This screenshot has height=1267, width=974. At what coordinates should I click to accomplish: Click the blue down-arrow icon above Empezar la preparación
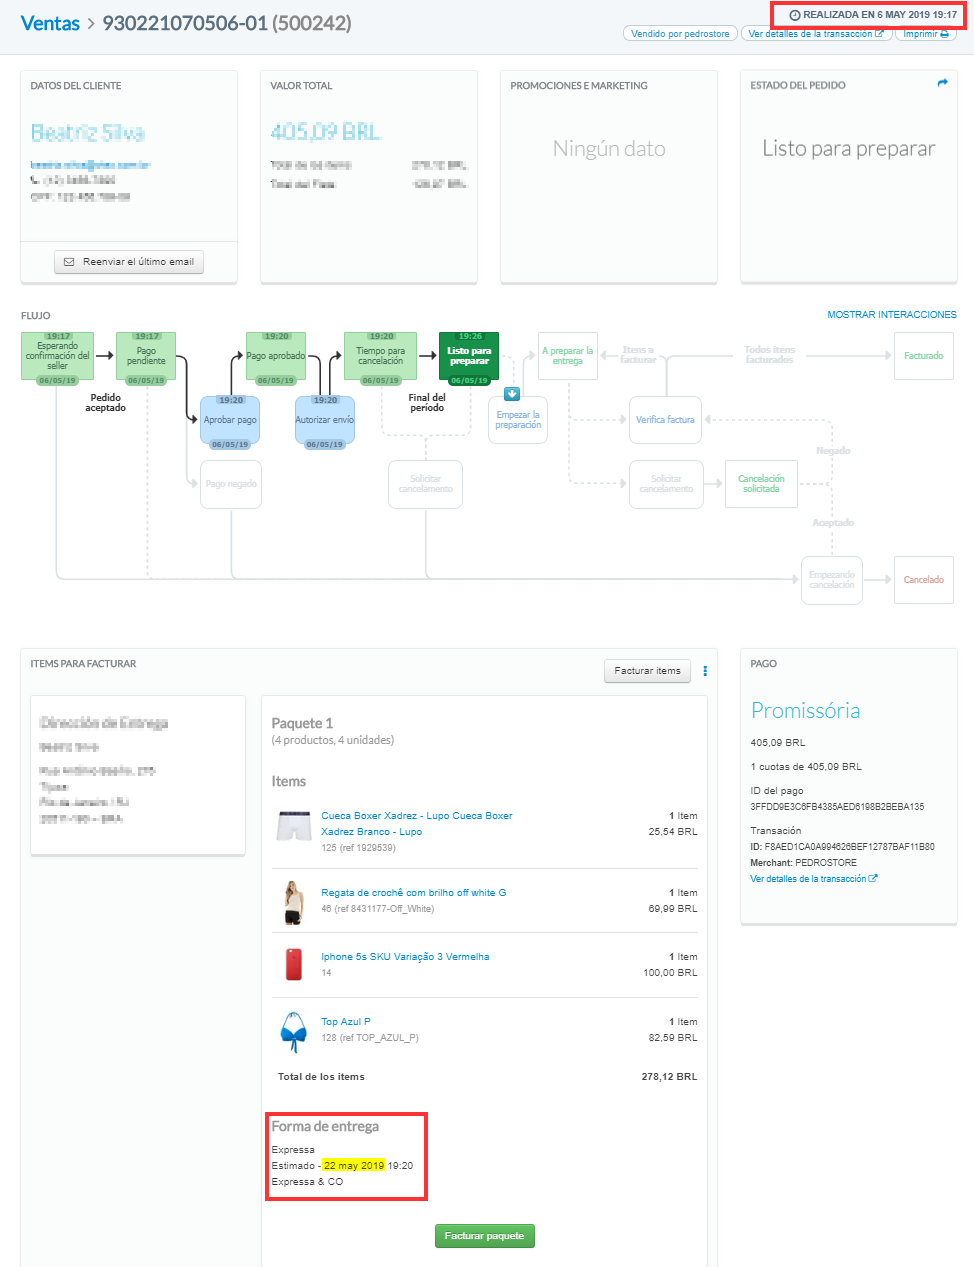click(x=512, y=394)
